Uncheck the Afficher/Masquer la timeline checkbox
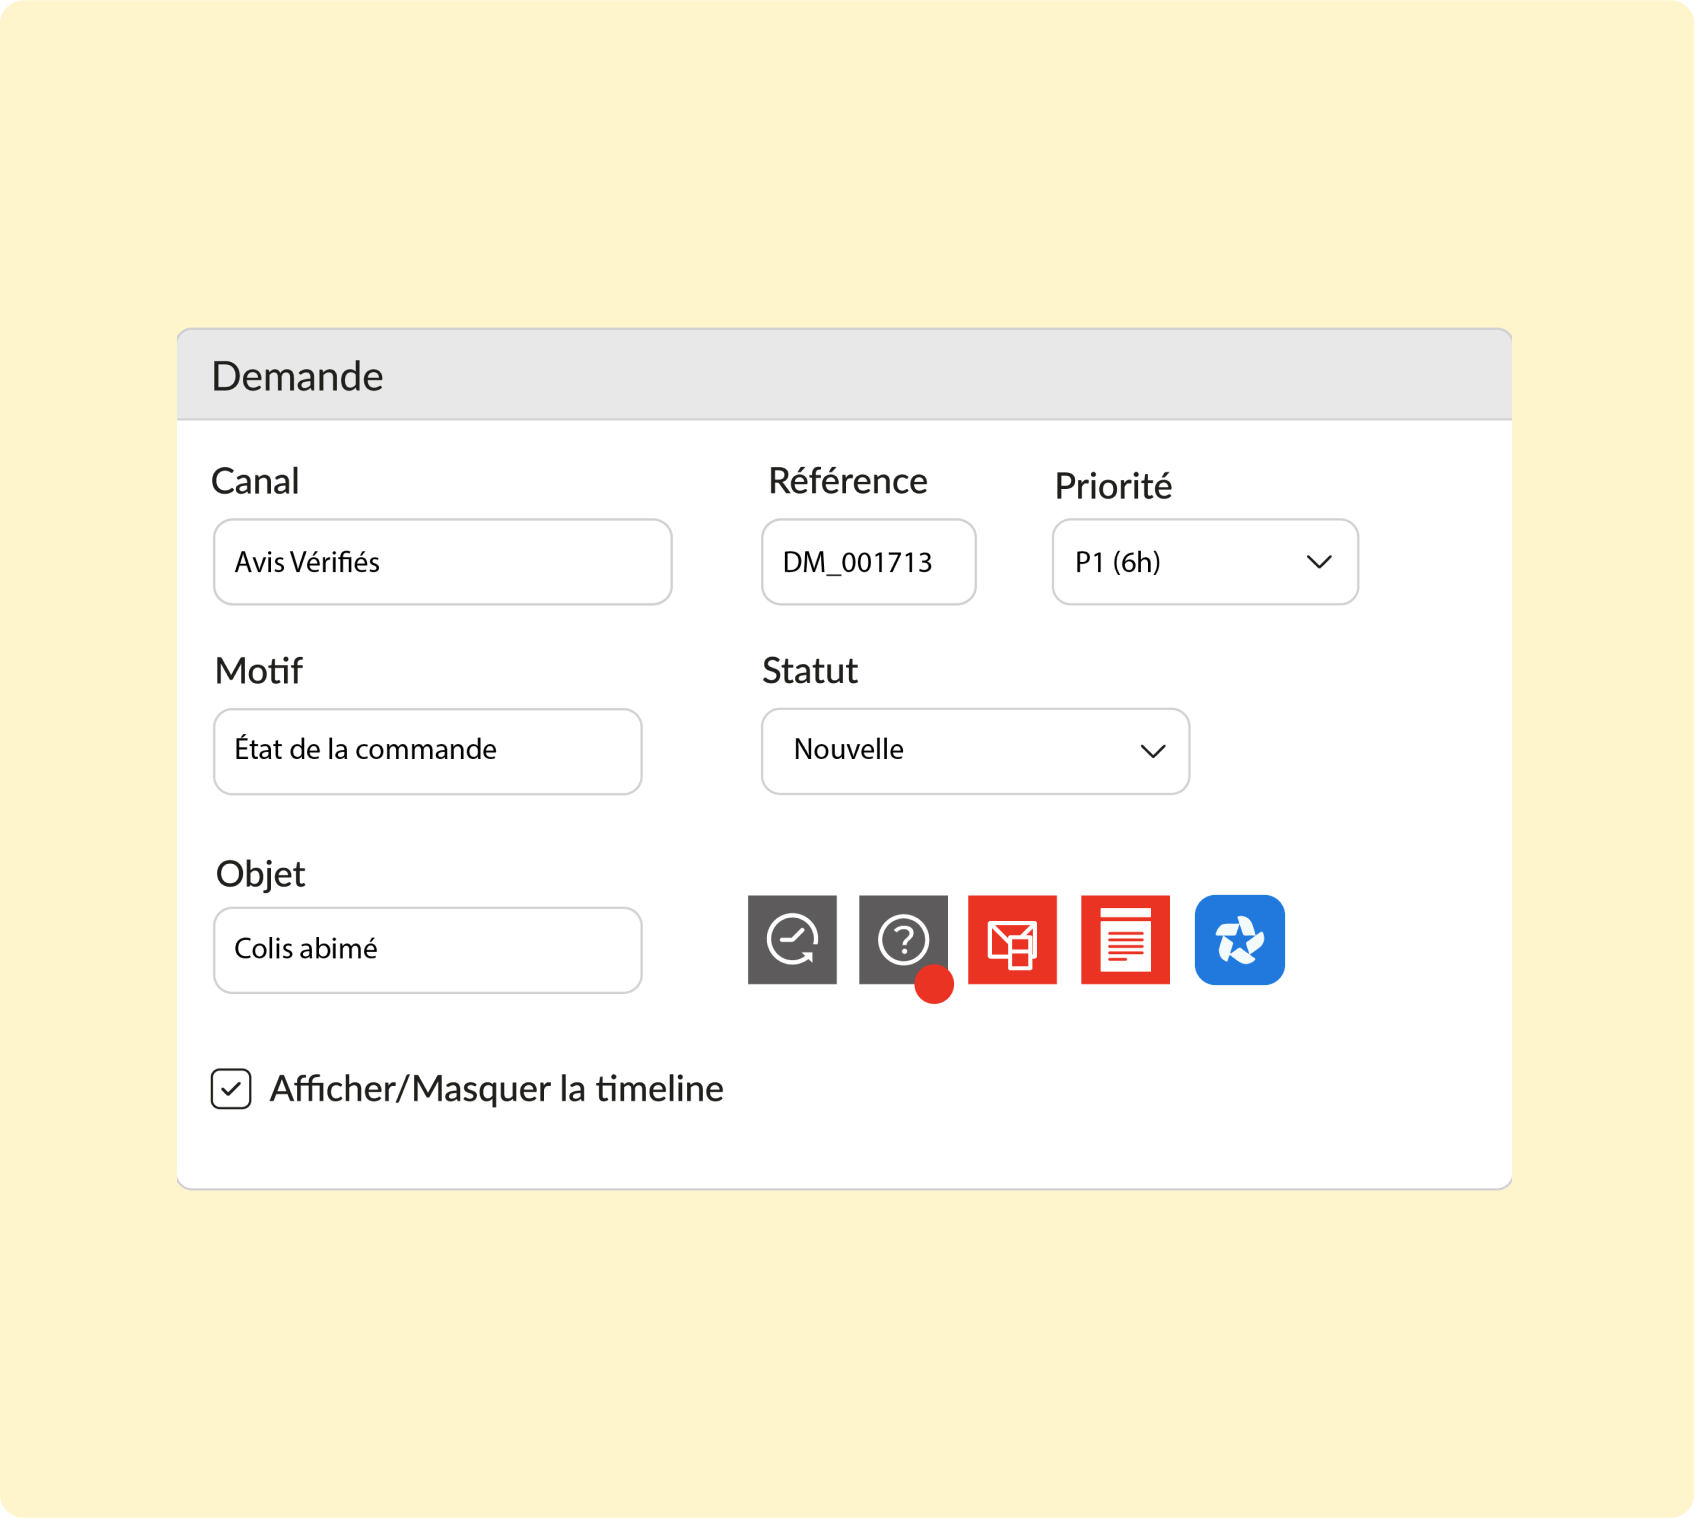 pyautogui.click(x=231, y=1089)
